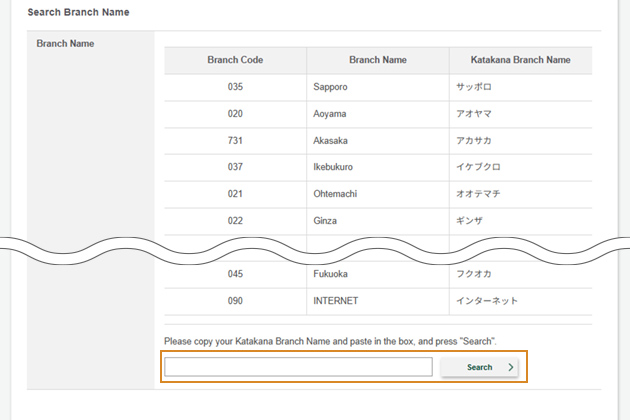This screenshot has height=420, width=630.
Task: Click the Katakana branch name input box
Action: click(298, 367)
